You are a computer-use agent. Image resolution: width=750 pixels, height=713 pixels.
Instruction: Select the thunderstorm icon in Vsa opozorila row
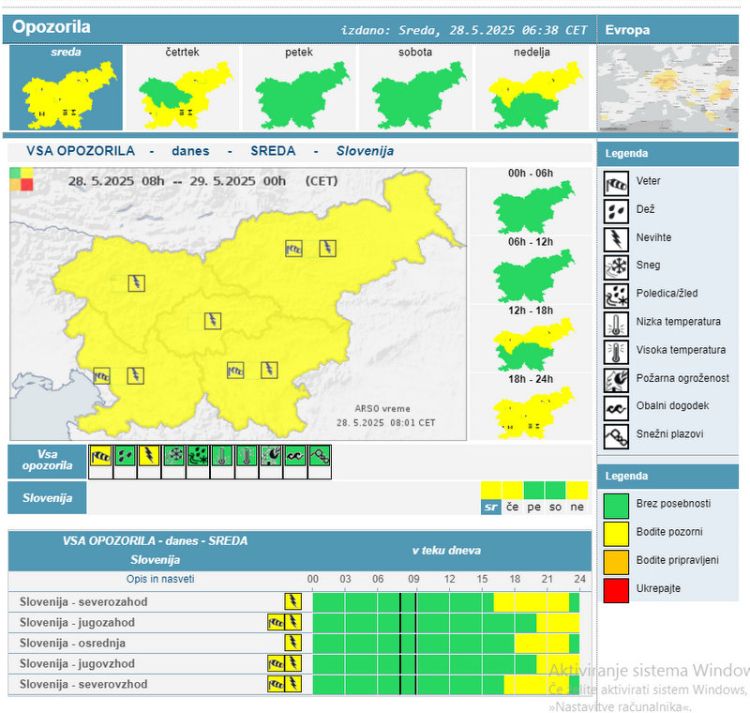tap(149, 456)
